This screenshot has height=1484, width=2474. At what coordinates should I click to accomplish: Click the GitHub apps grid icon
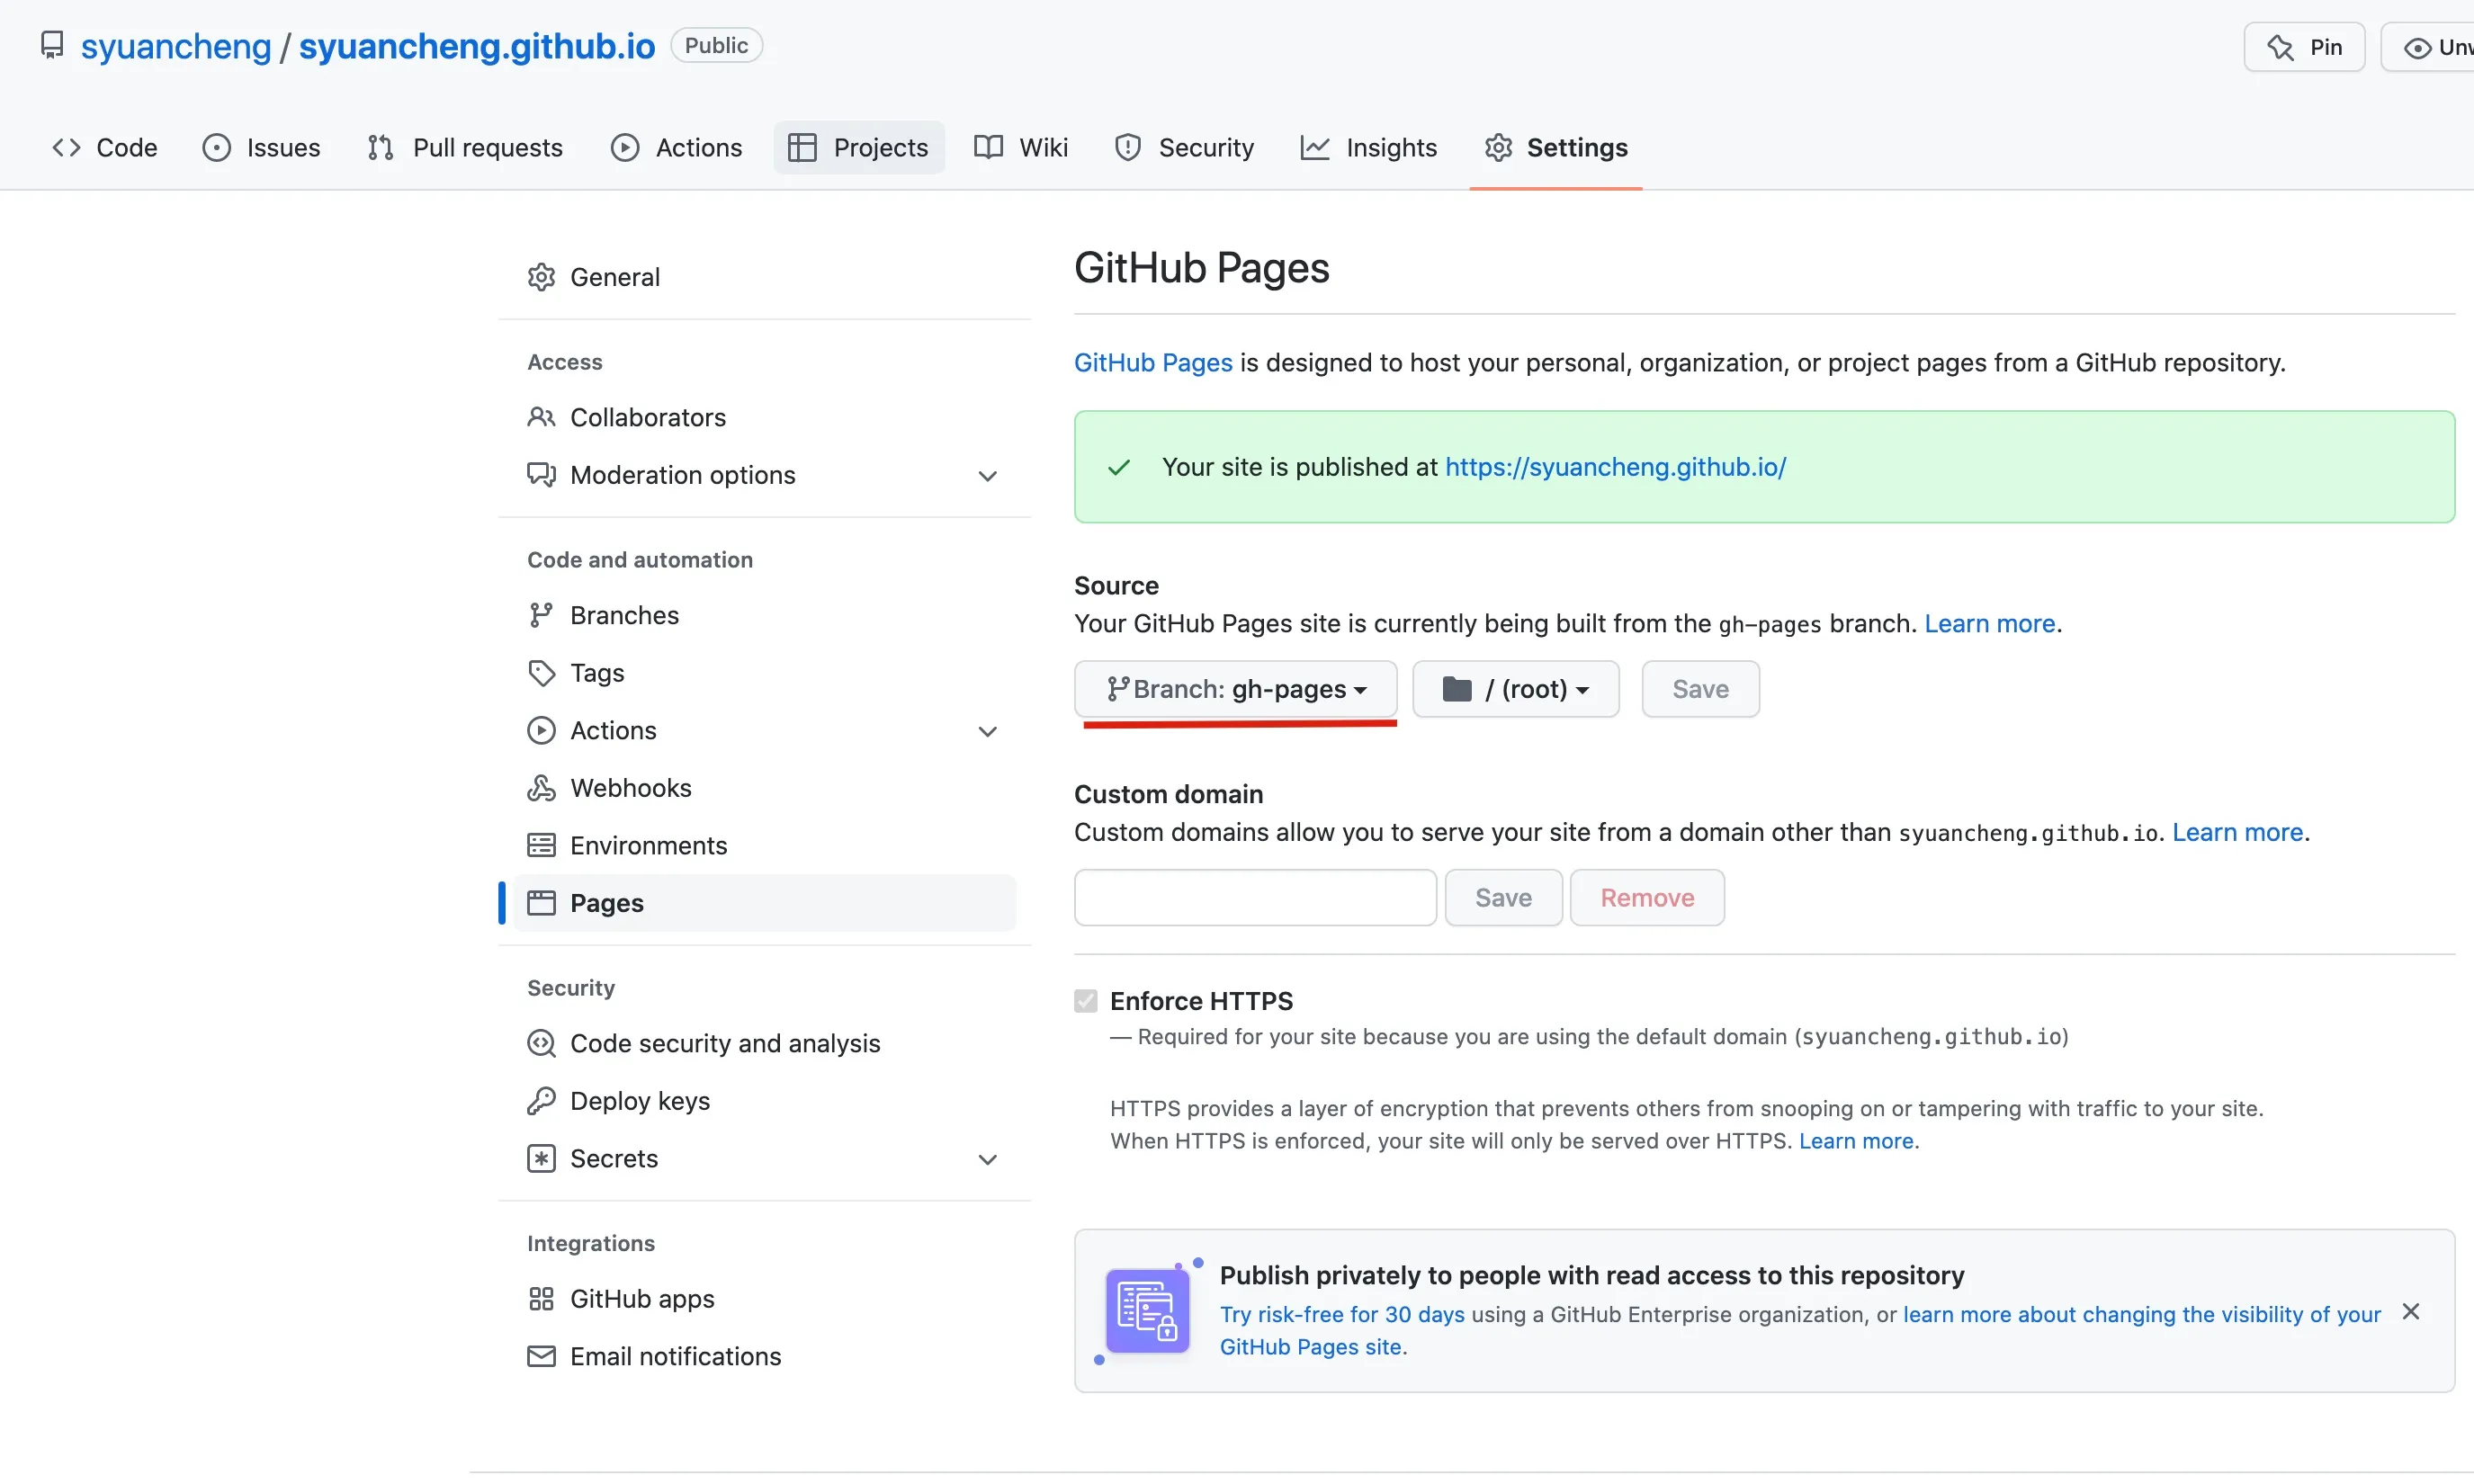541,1299
